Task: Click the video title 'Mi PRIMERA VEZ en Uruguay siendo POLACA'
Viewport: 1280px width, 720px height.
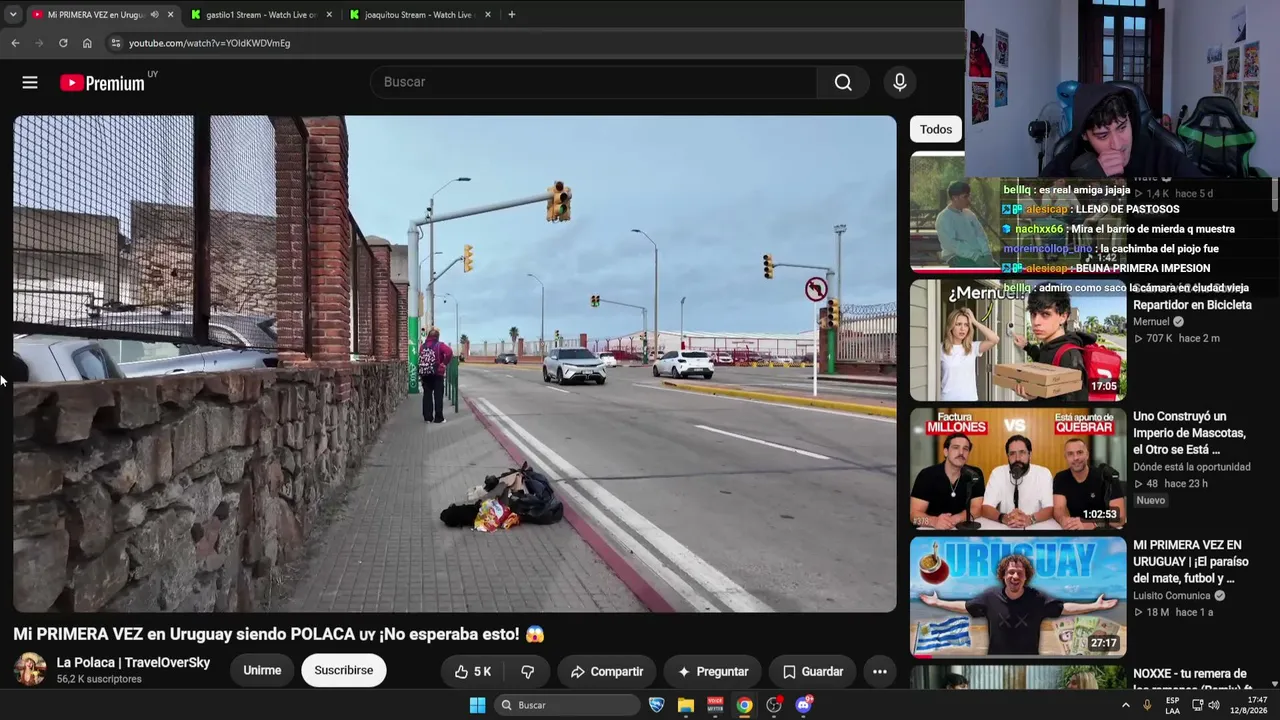Action: tap(279, 634)
